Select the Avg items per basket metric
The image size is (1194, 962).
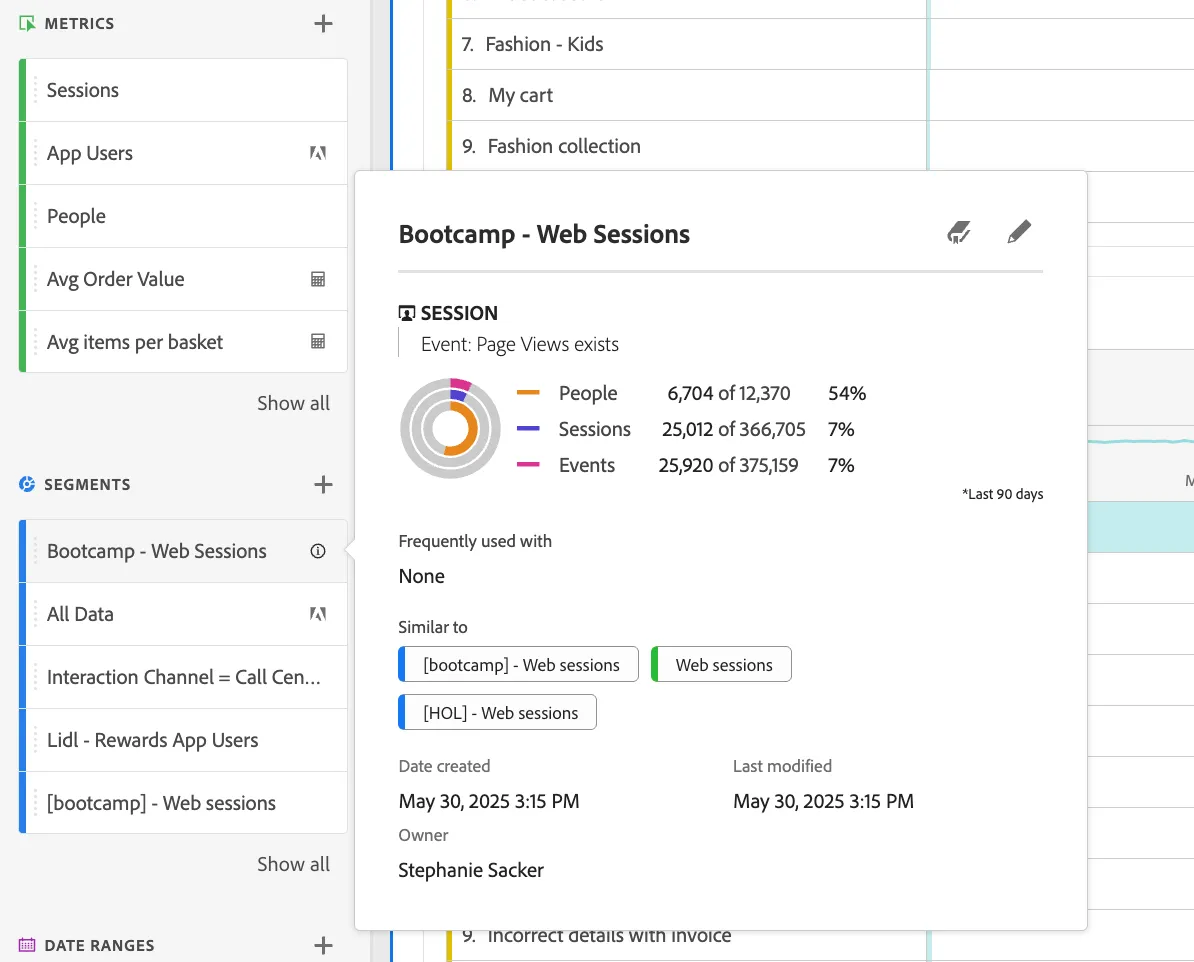coord(183,342)
